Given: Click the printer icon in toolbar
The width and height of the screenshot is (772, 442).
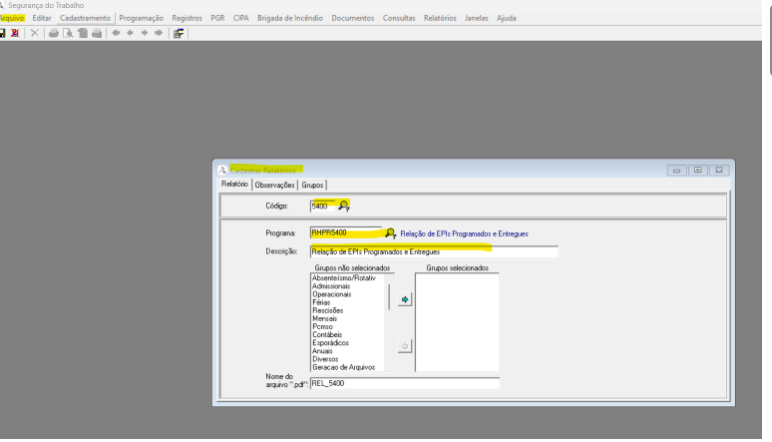Looking at the screenshot, I should coord(53,33).
